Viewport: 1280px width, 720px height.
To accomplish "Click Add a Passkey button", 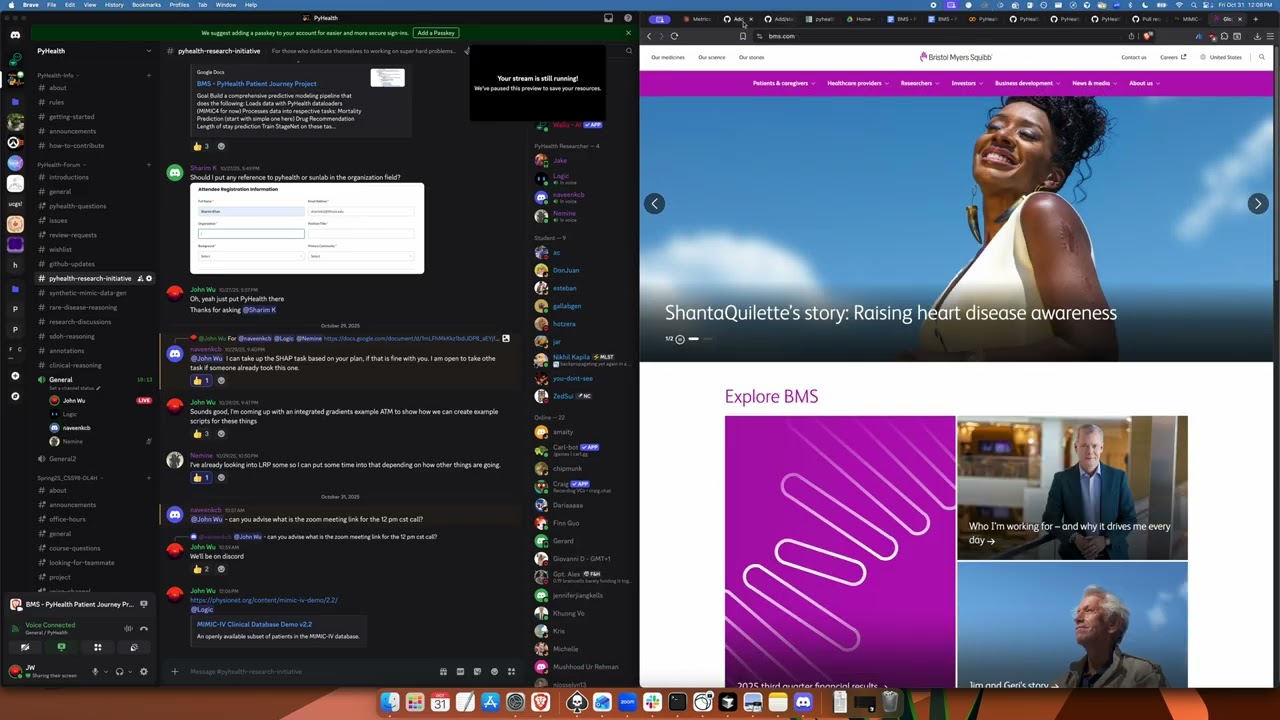I will 436,33.
